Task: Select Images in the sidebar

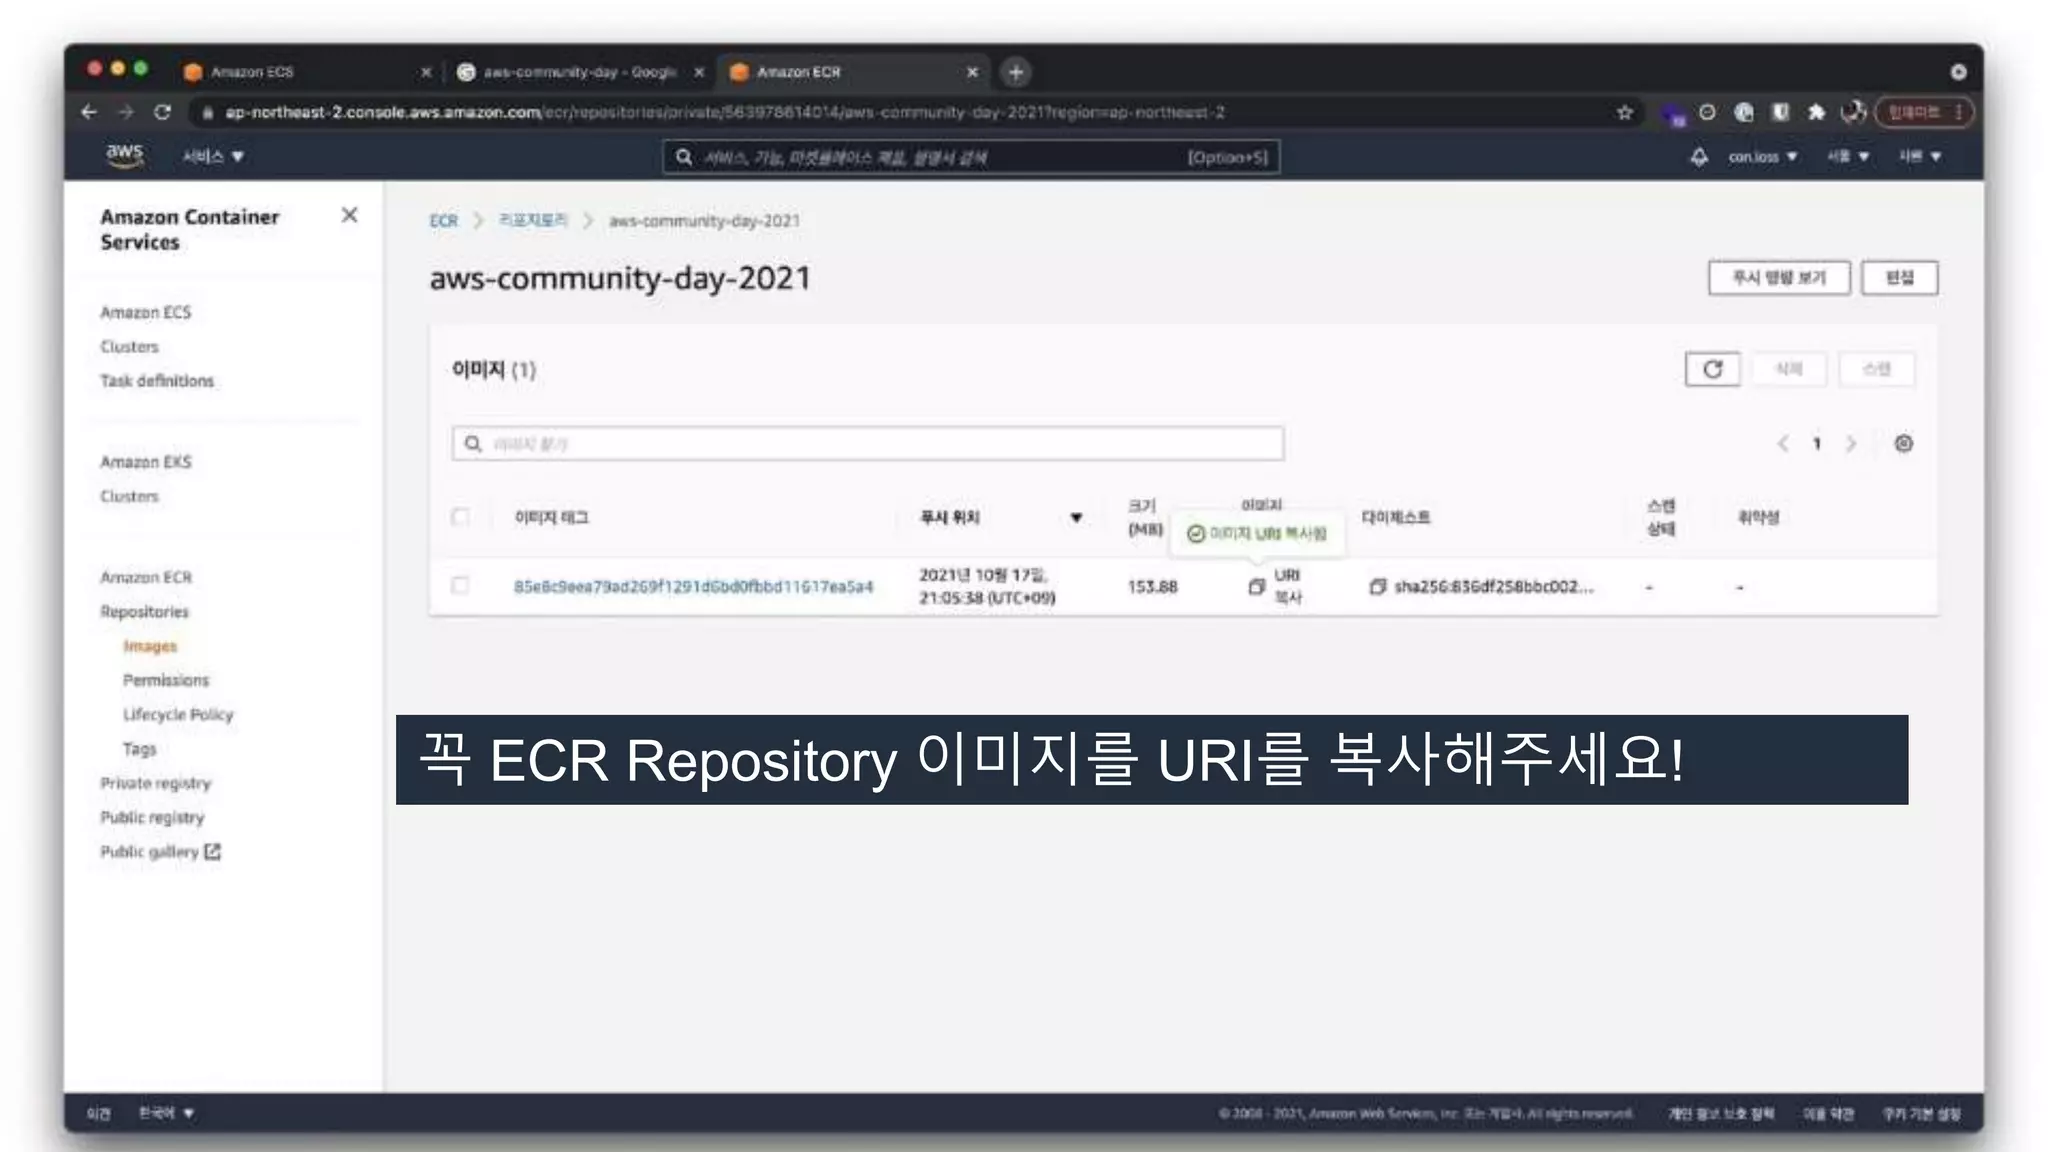Action: coord(150,647)
